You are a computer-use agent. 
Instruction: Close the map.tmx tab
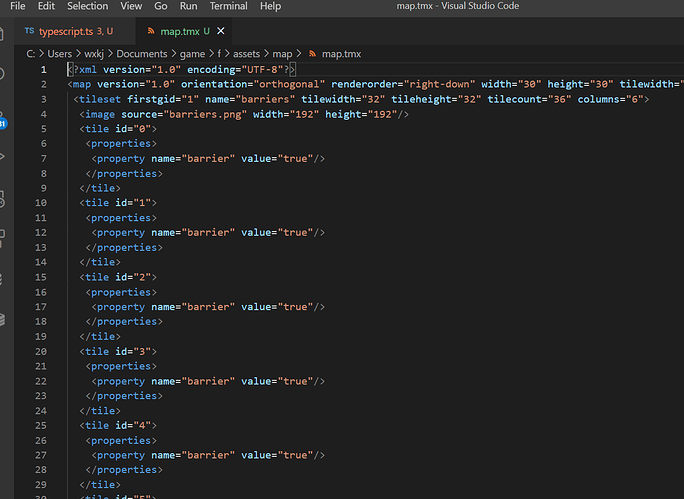click(x=221, y=31)
